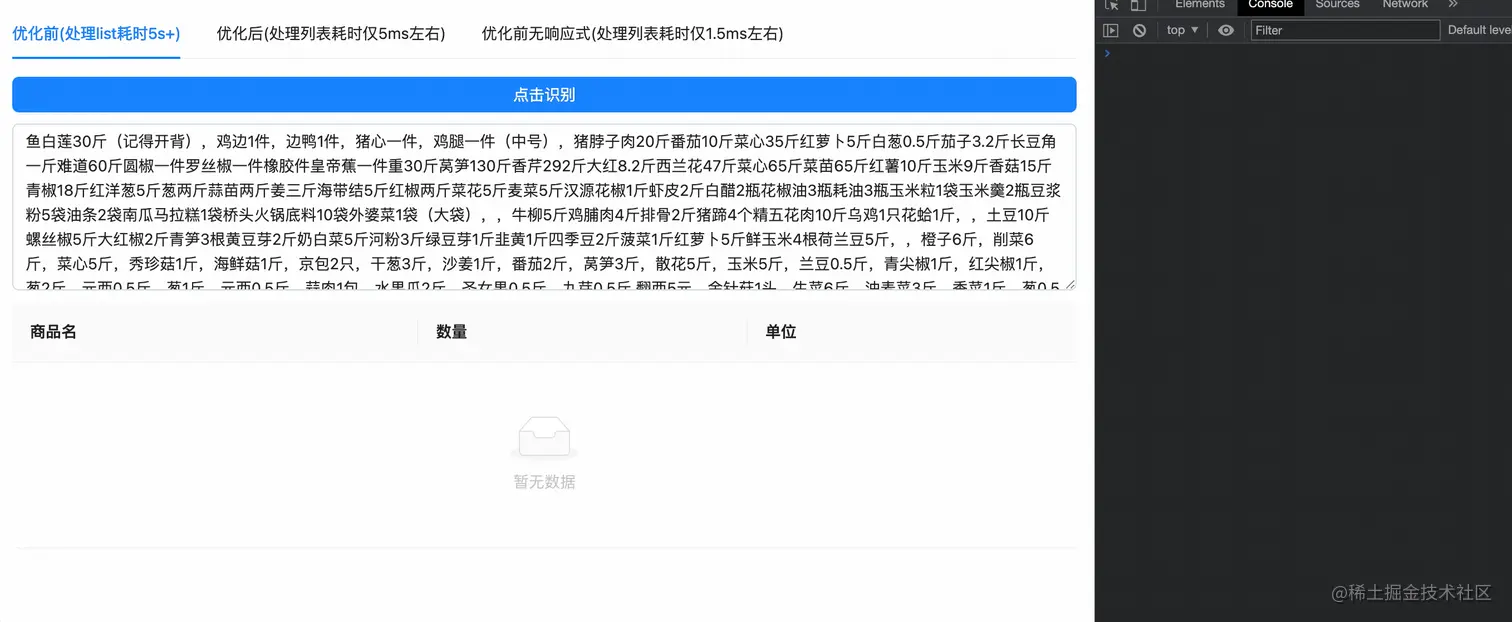Click inside the product list textarea
This screenshot has height=622, width=1512.
point(544,207)
